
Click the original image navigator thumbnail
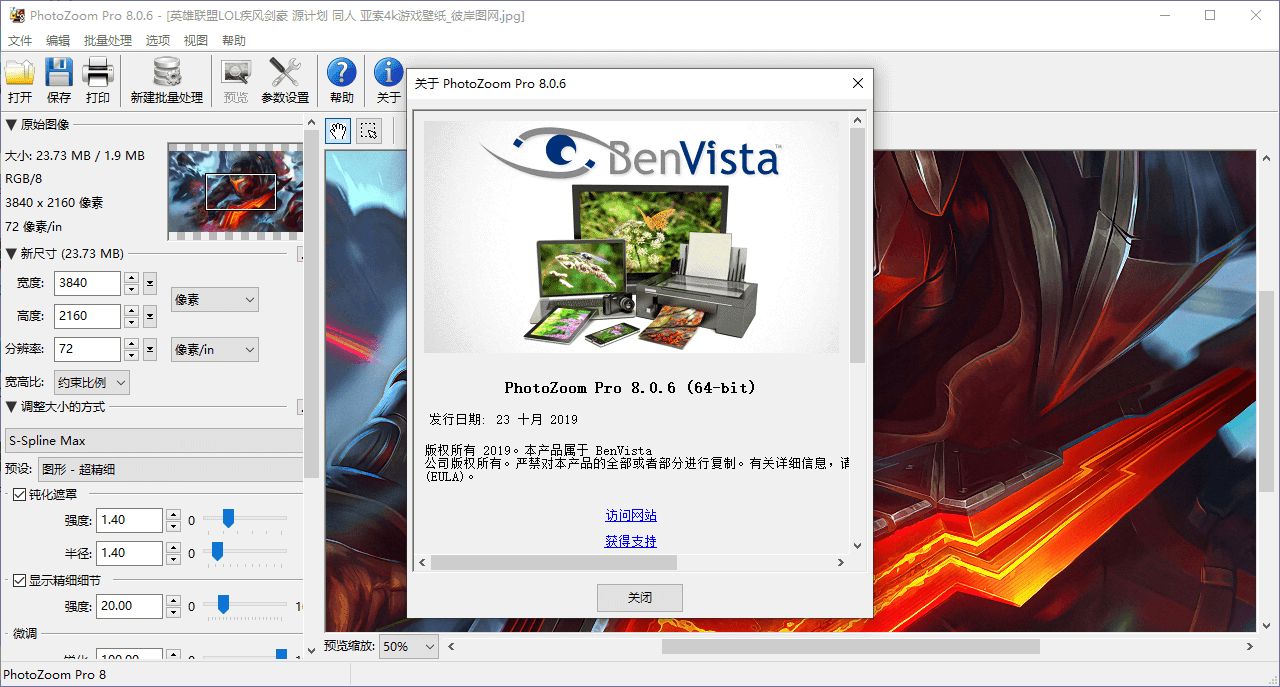point(235,191)
